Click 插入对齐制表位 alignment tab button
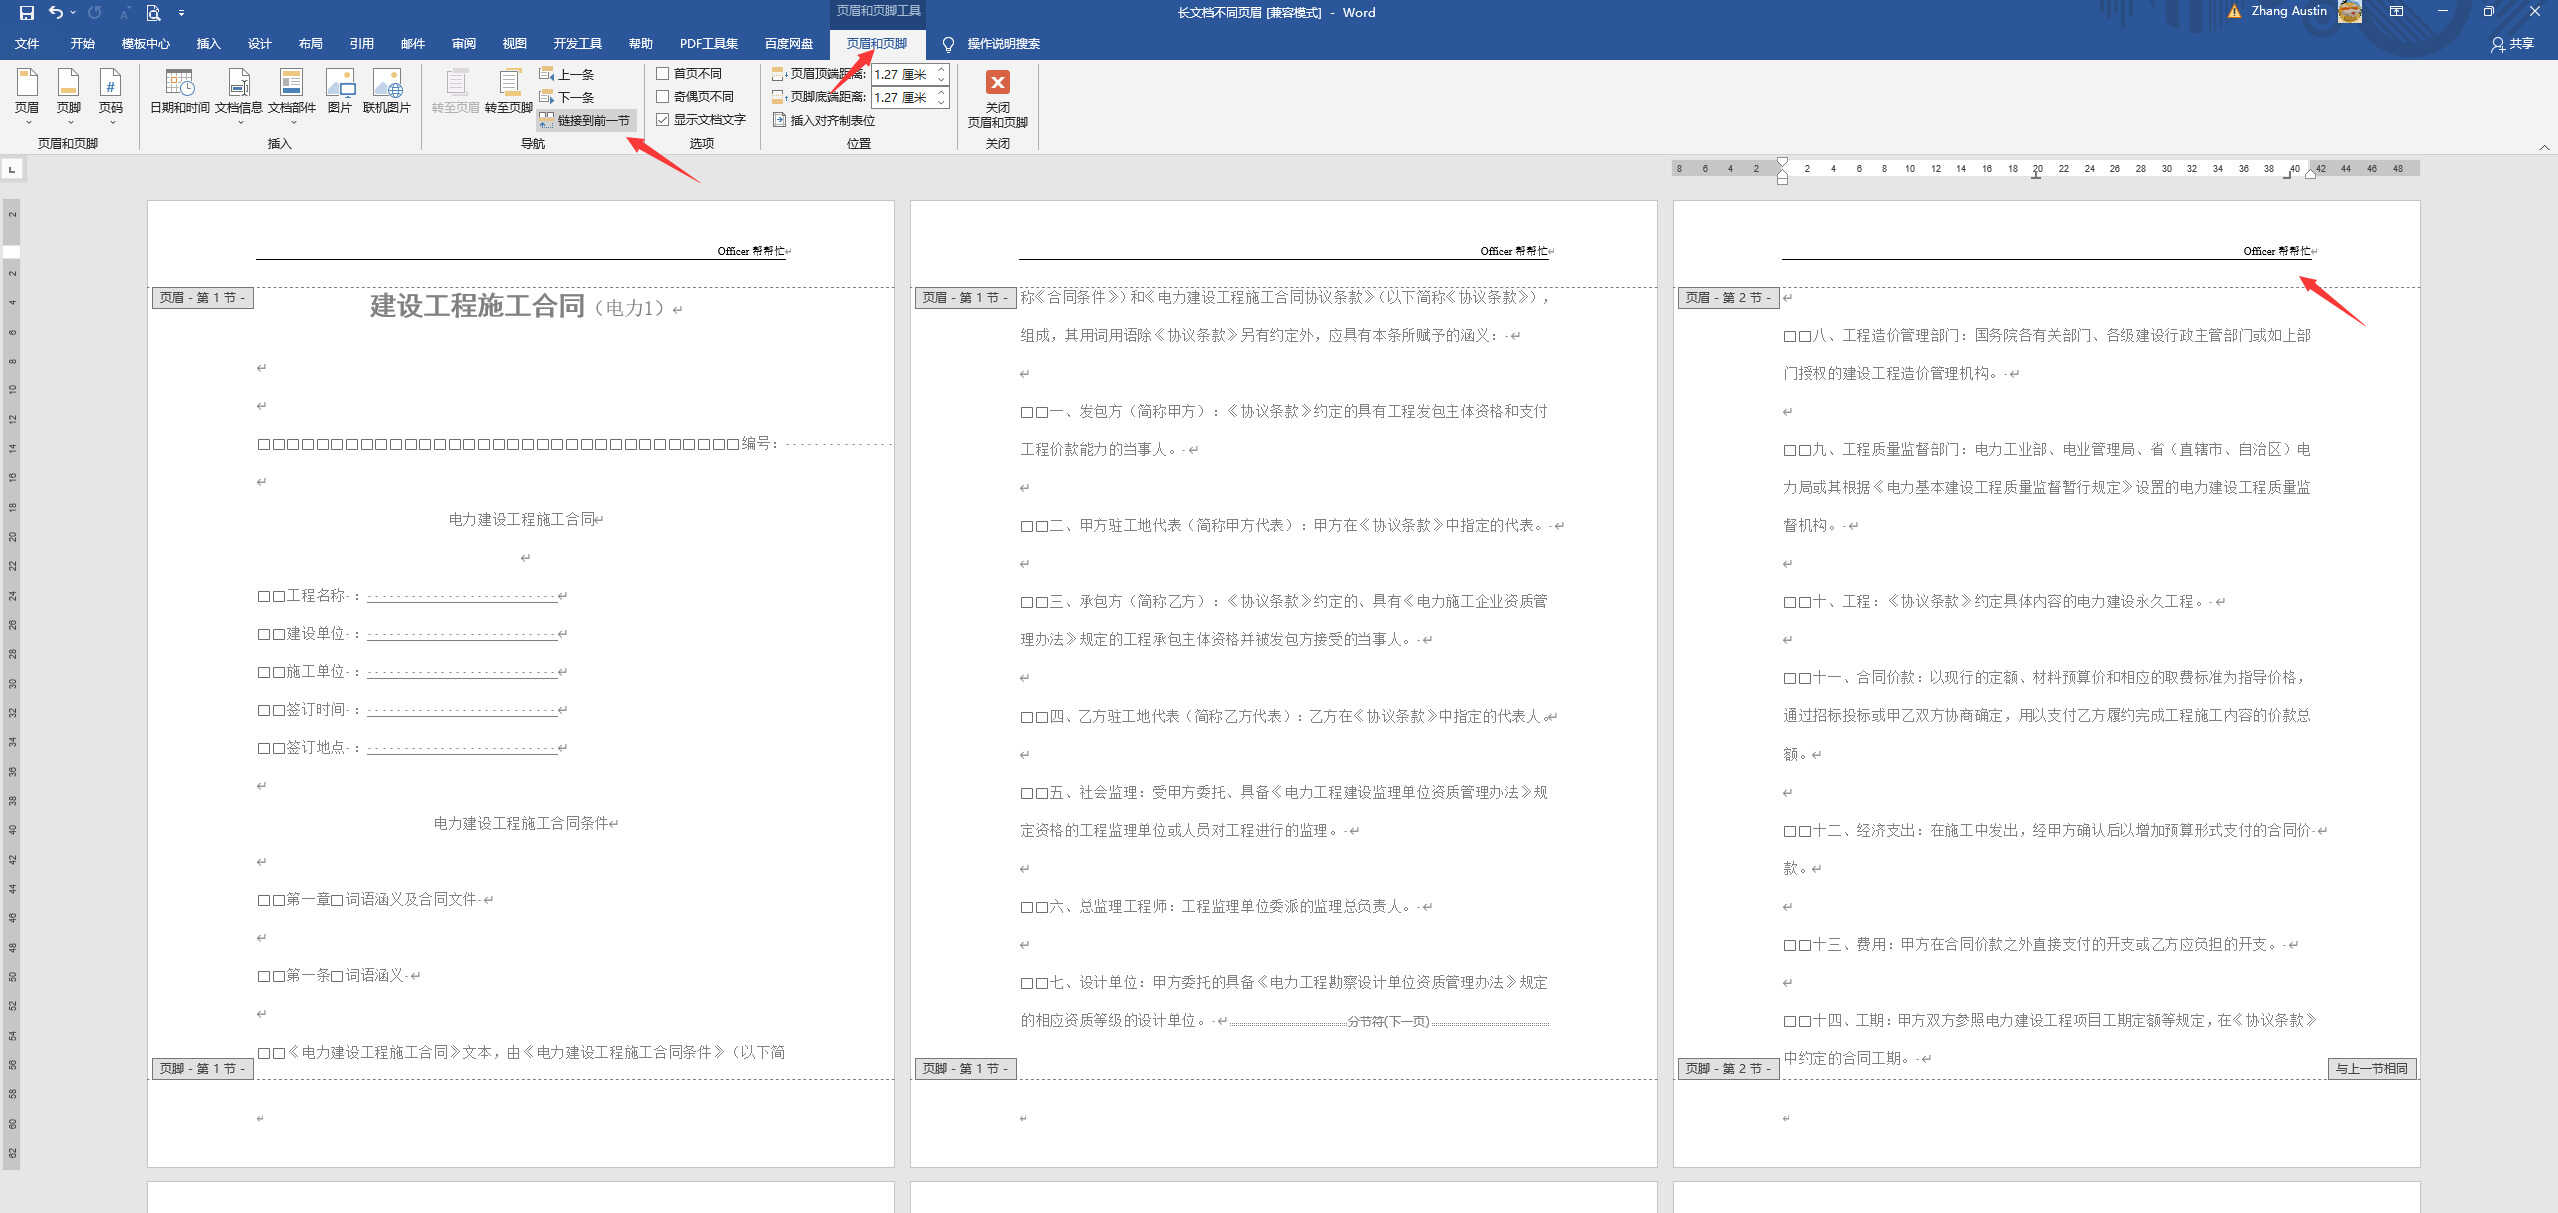This screenshot has height=1213, width=2558. (x=824, y=120)
